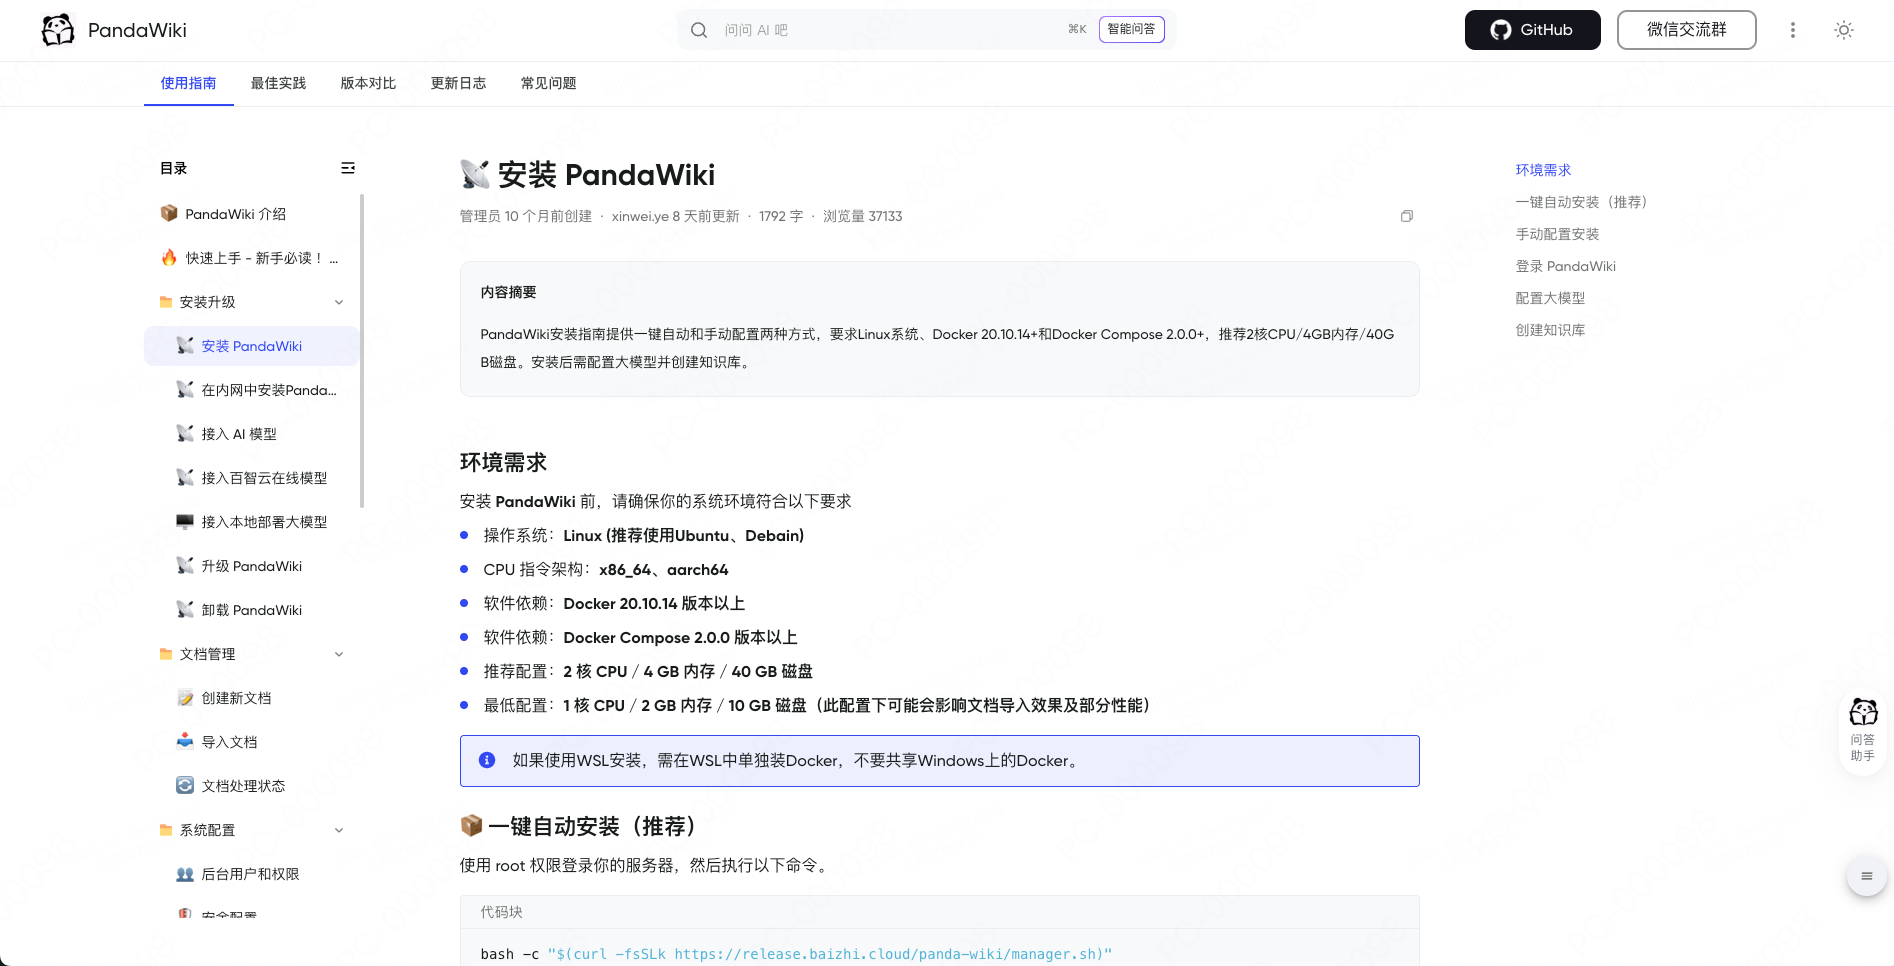Screen dimensions: 1894x966
Task: Jump to 登录 PandaWiki in the outline
Action: [1565, 266]
